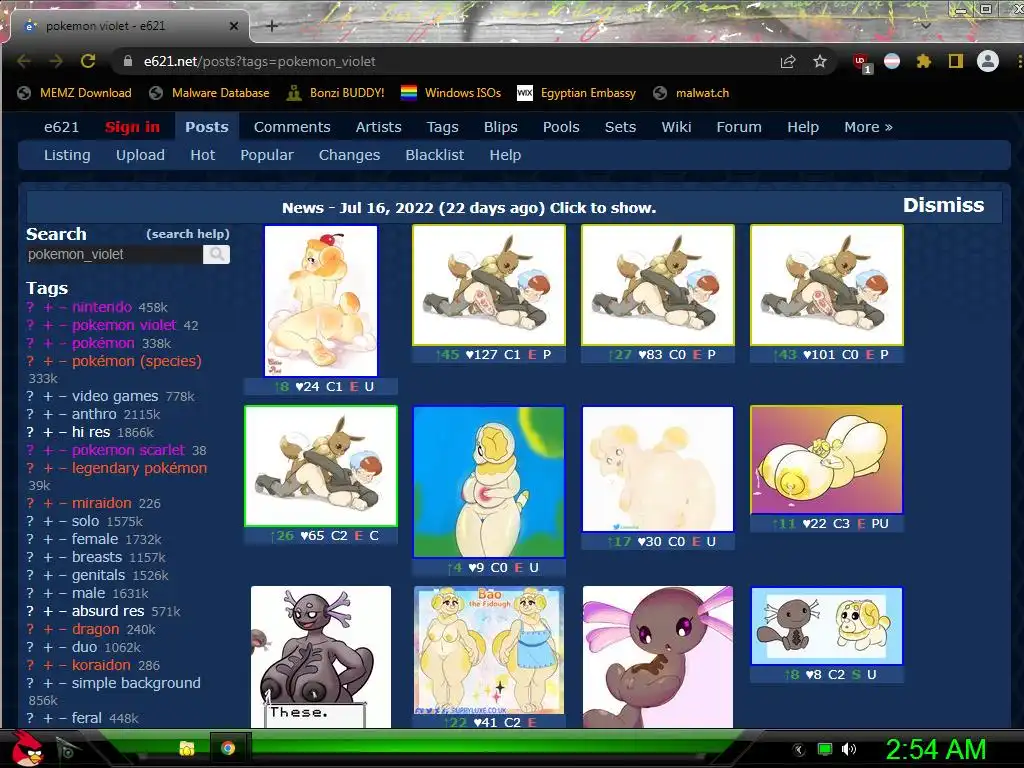The height and width of the screenshot is (768, 1024).
Task: Open the Listing subnav link
Action: 67,155
